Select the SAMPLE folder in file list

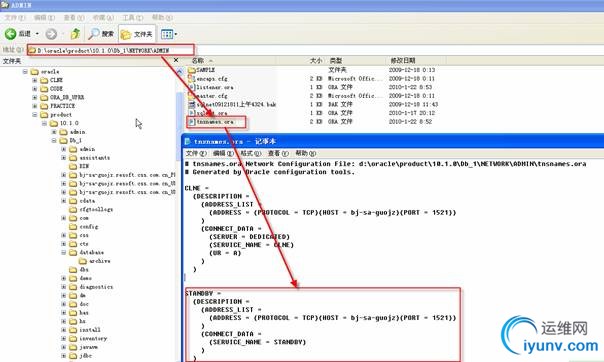click(201, 70)
